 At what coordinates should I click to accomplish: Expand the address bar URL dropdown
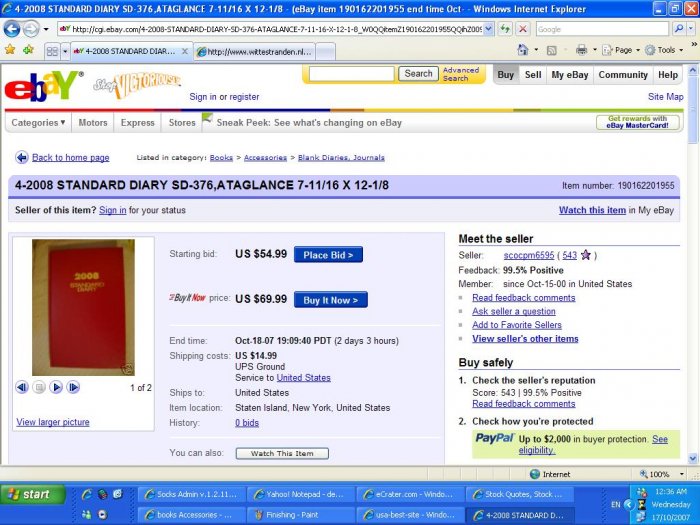coord(488,29)
